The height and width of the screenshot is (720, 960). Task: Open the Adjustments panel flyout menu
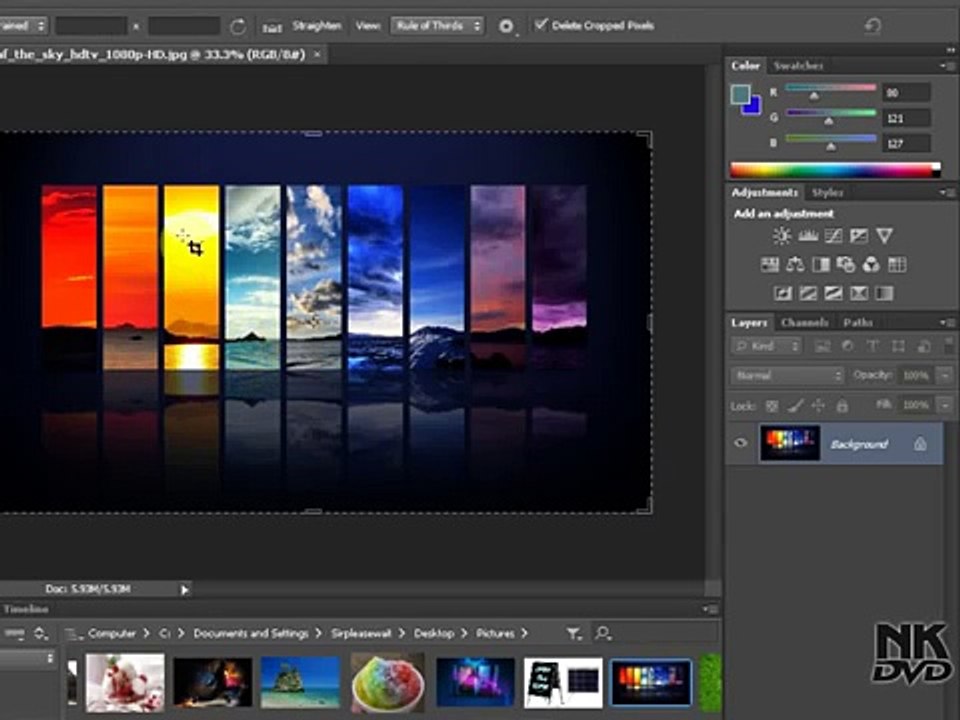948,193
